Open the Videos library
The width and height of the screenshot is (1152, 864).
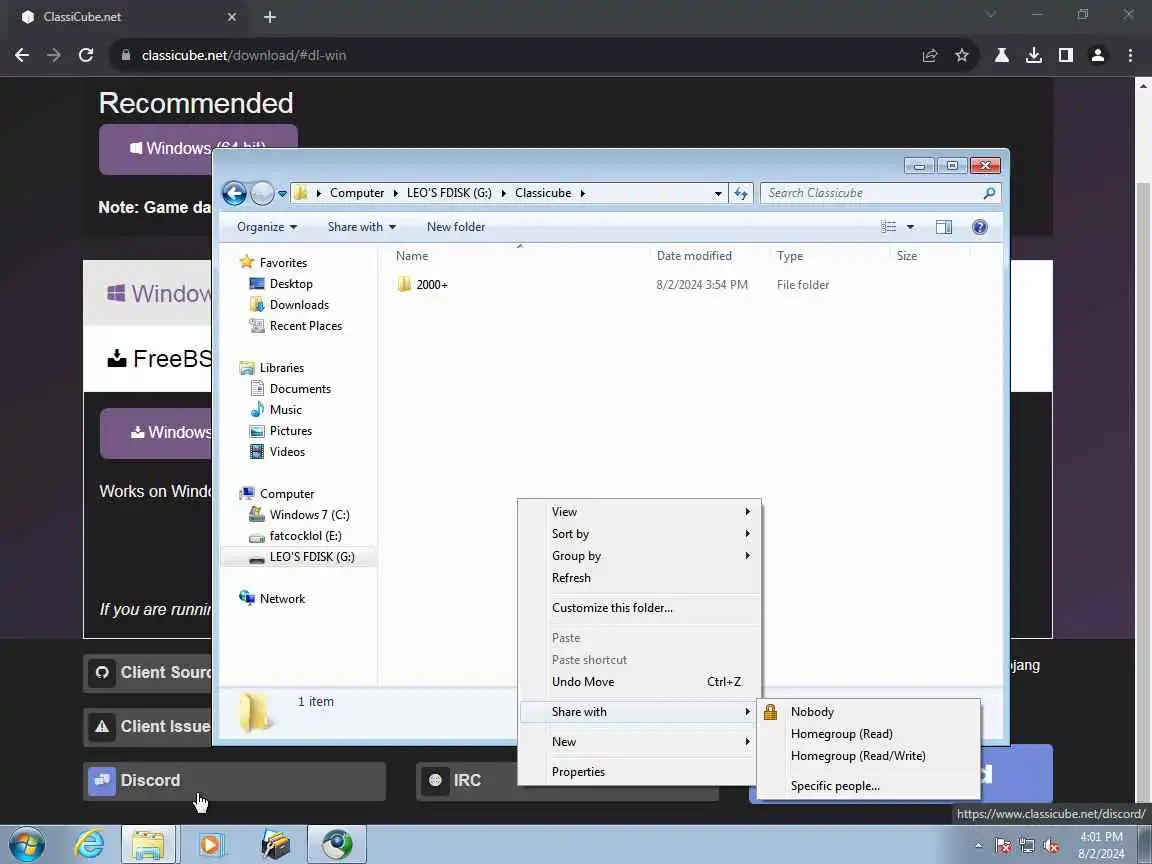click(287, 452)
